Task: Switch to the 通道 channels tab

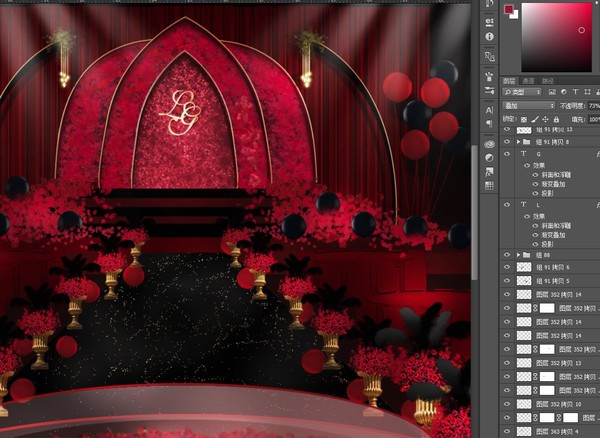Action: tap(528, 81)
